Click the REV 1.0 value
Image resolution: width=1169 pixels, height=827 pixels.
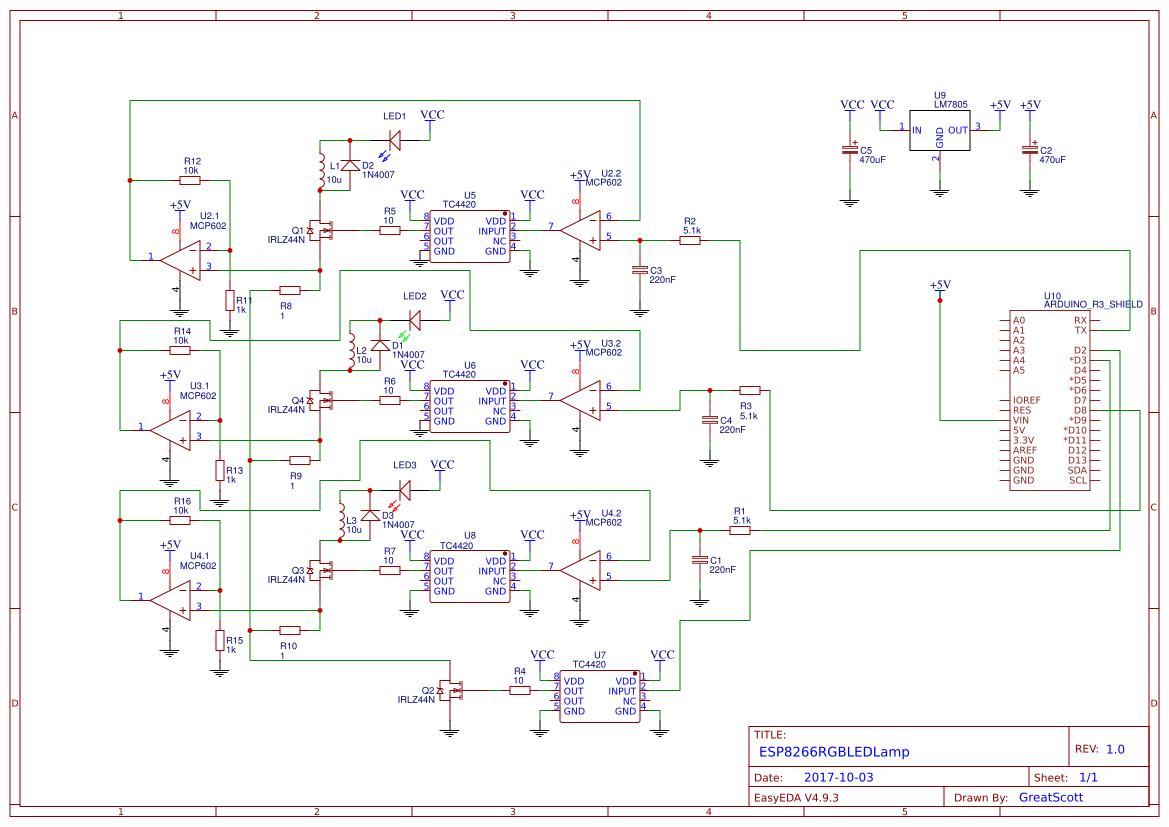click(1115, 749)
